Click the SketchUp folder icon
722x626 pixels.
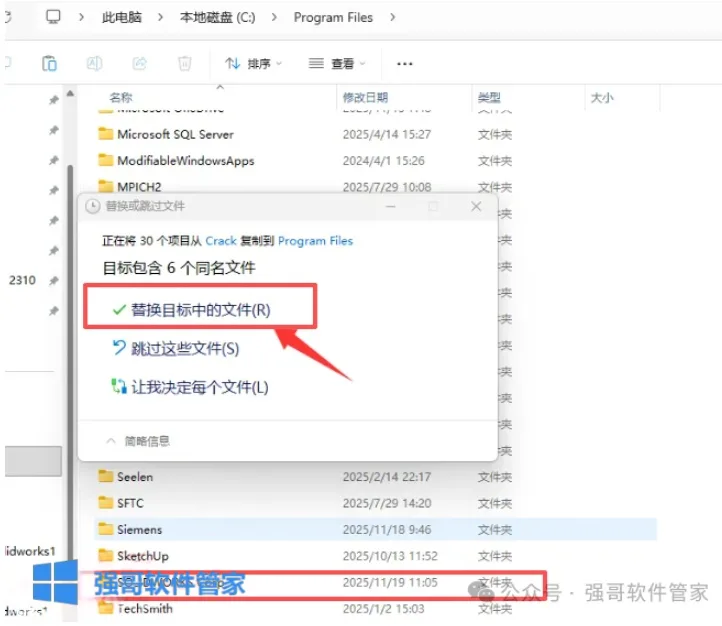[x=105, y=555]
